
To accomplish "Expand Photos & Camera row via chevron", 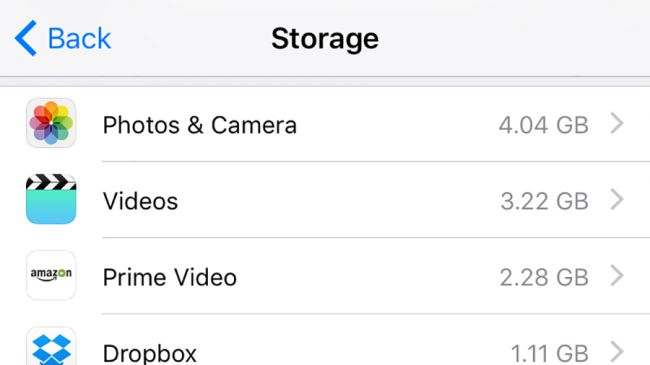I will pos(617,124).
